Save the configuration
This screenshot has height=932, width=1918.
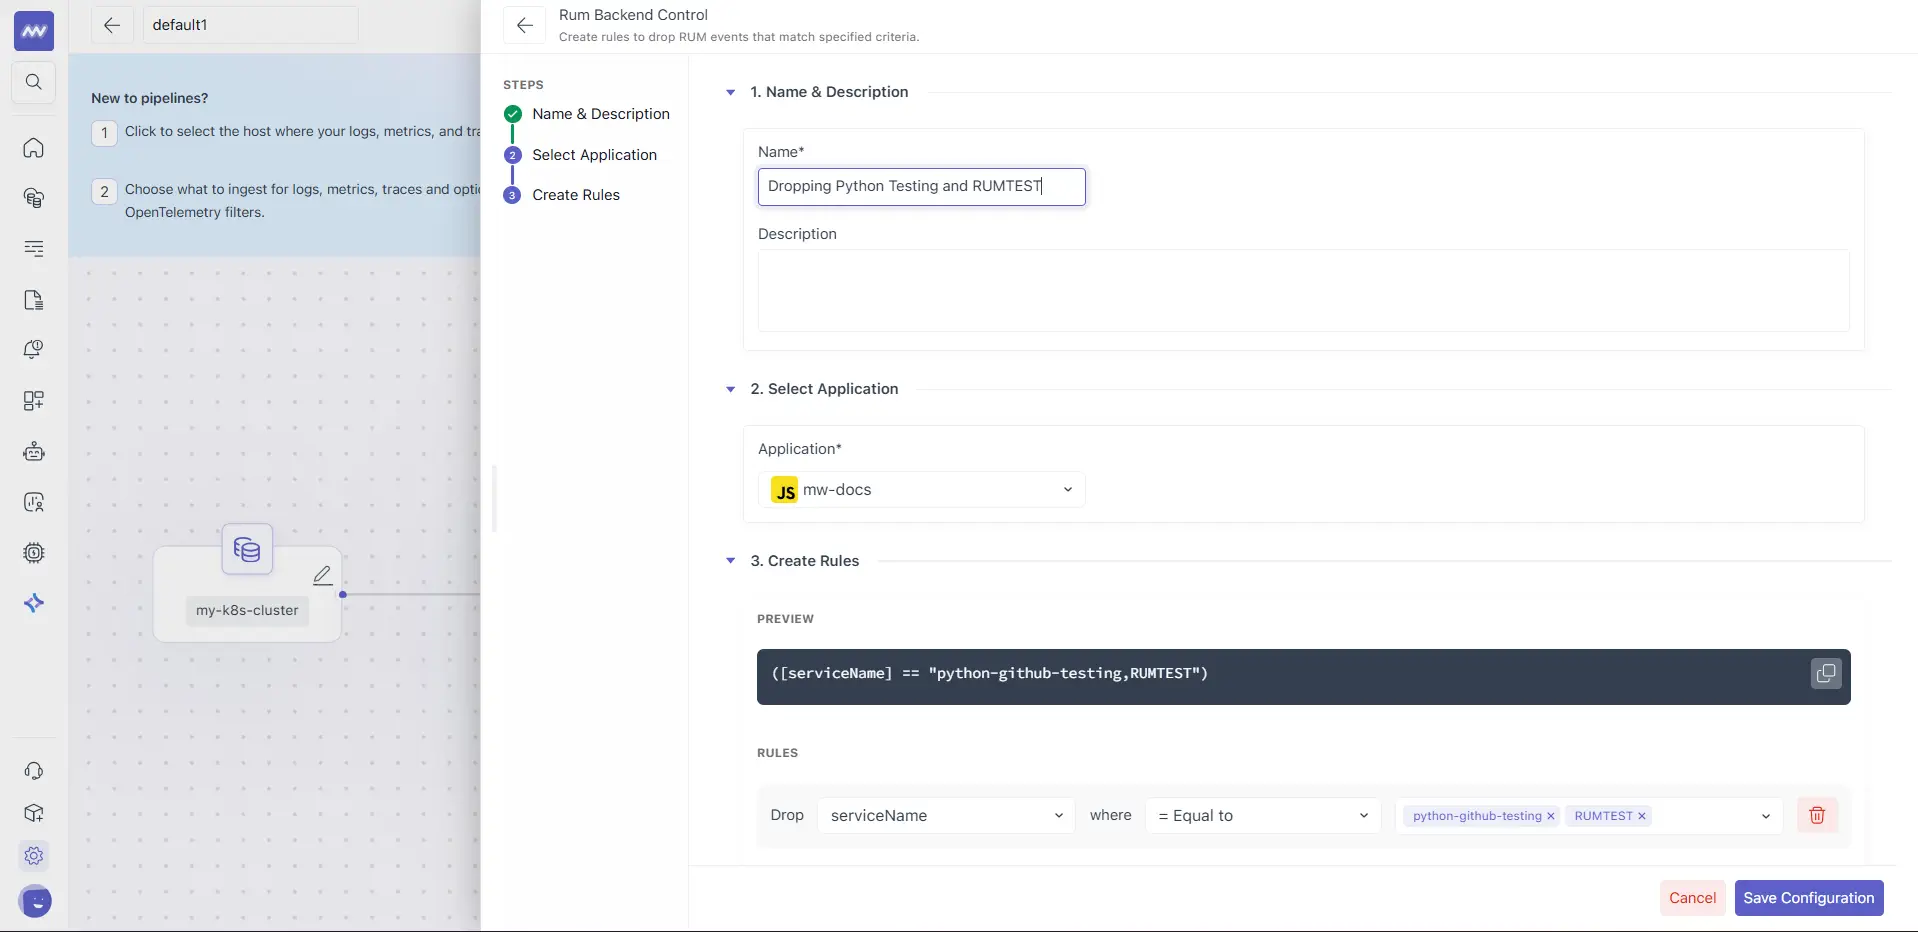point(1809,897)
